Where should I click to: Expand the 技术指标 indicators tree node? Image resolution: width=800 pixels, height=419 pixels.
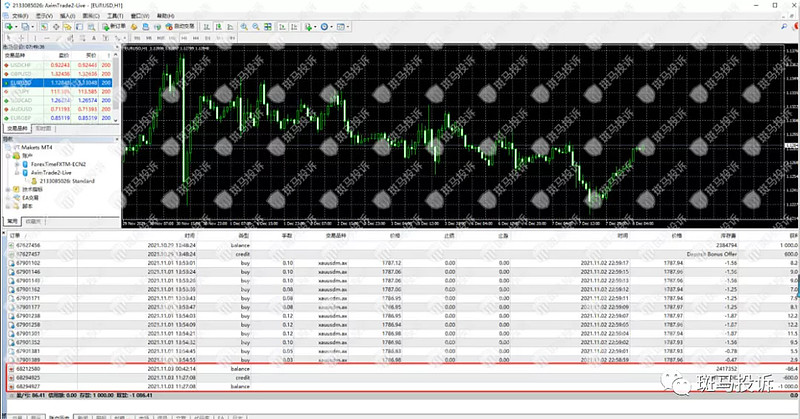(x=8, y=189)
